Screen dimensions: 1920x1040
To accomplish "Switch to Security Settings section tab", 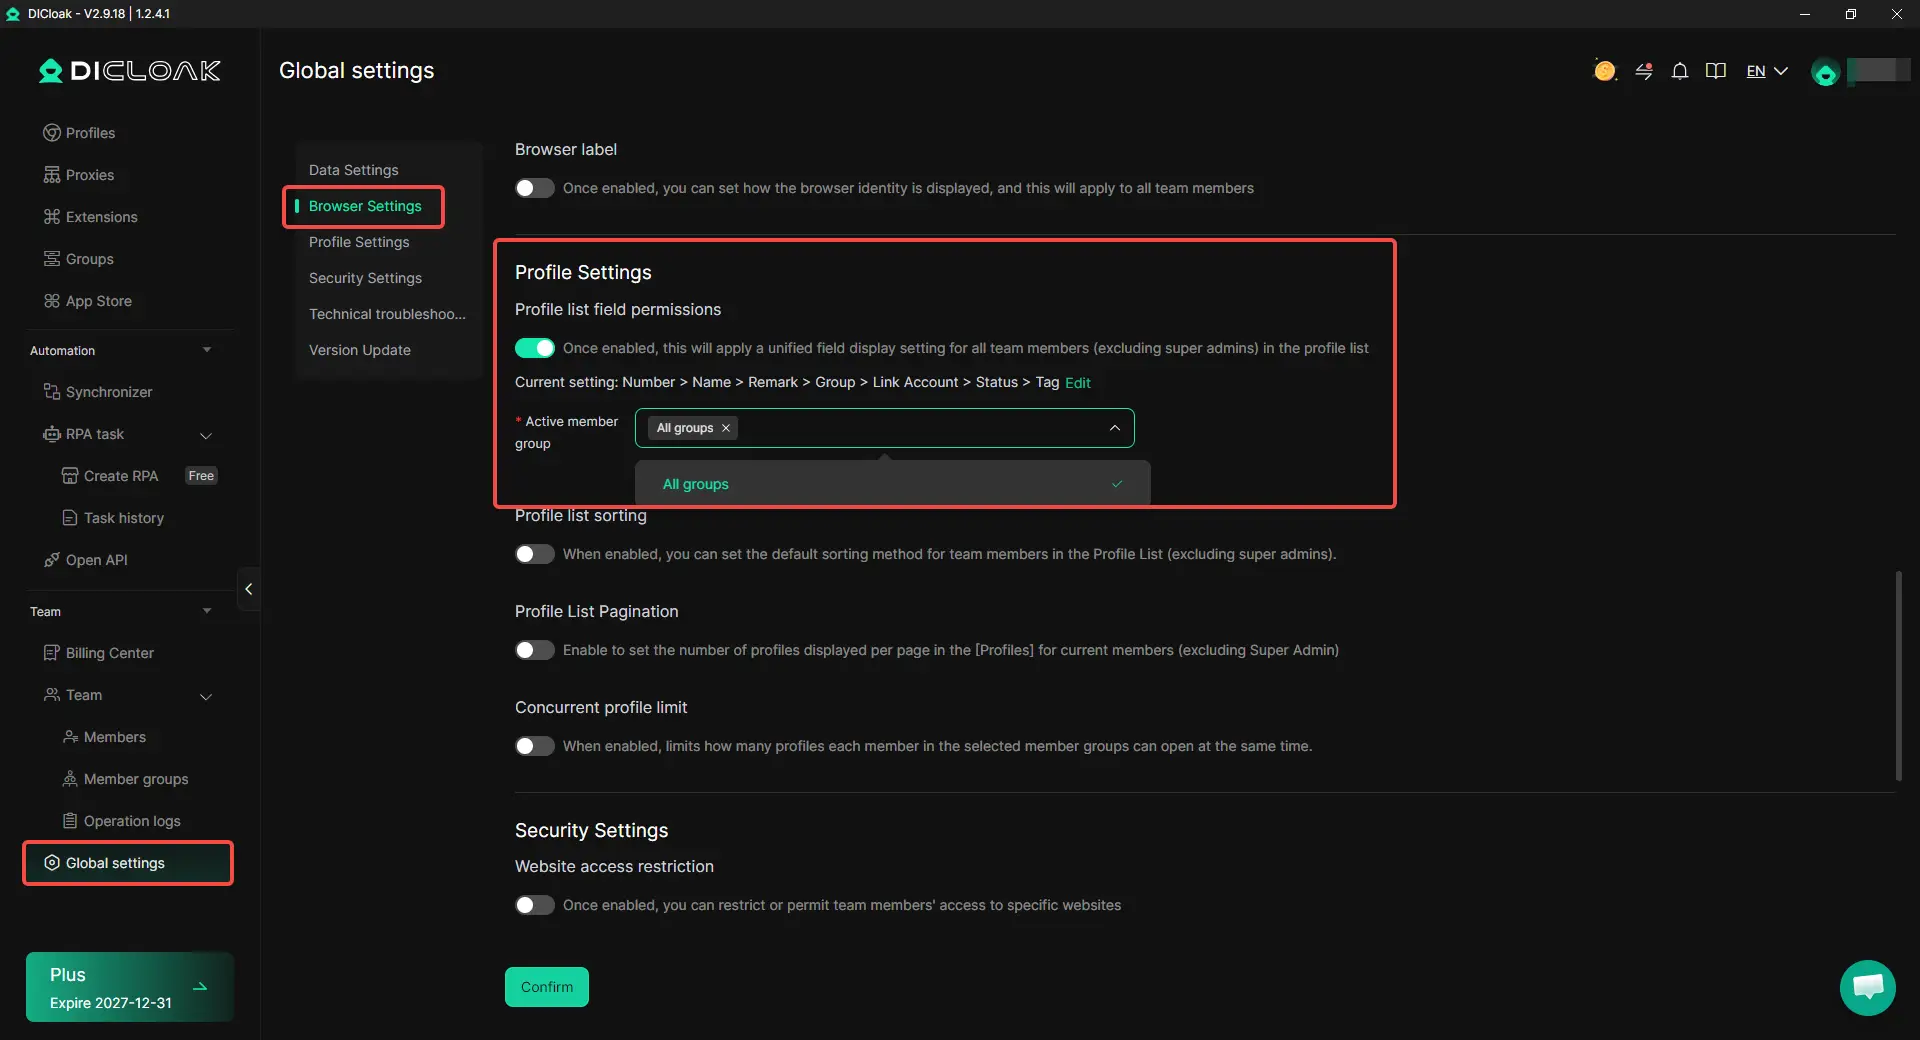I will click(x=365, y=278).
